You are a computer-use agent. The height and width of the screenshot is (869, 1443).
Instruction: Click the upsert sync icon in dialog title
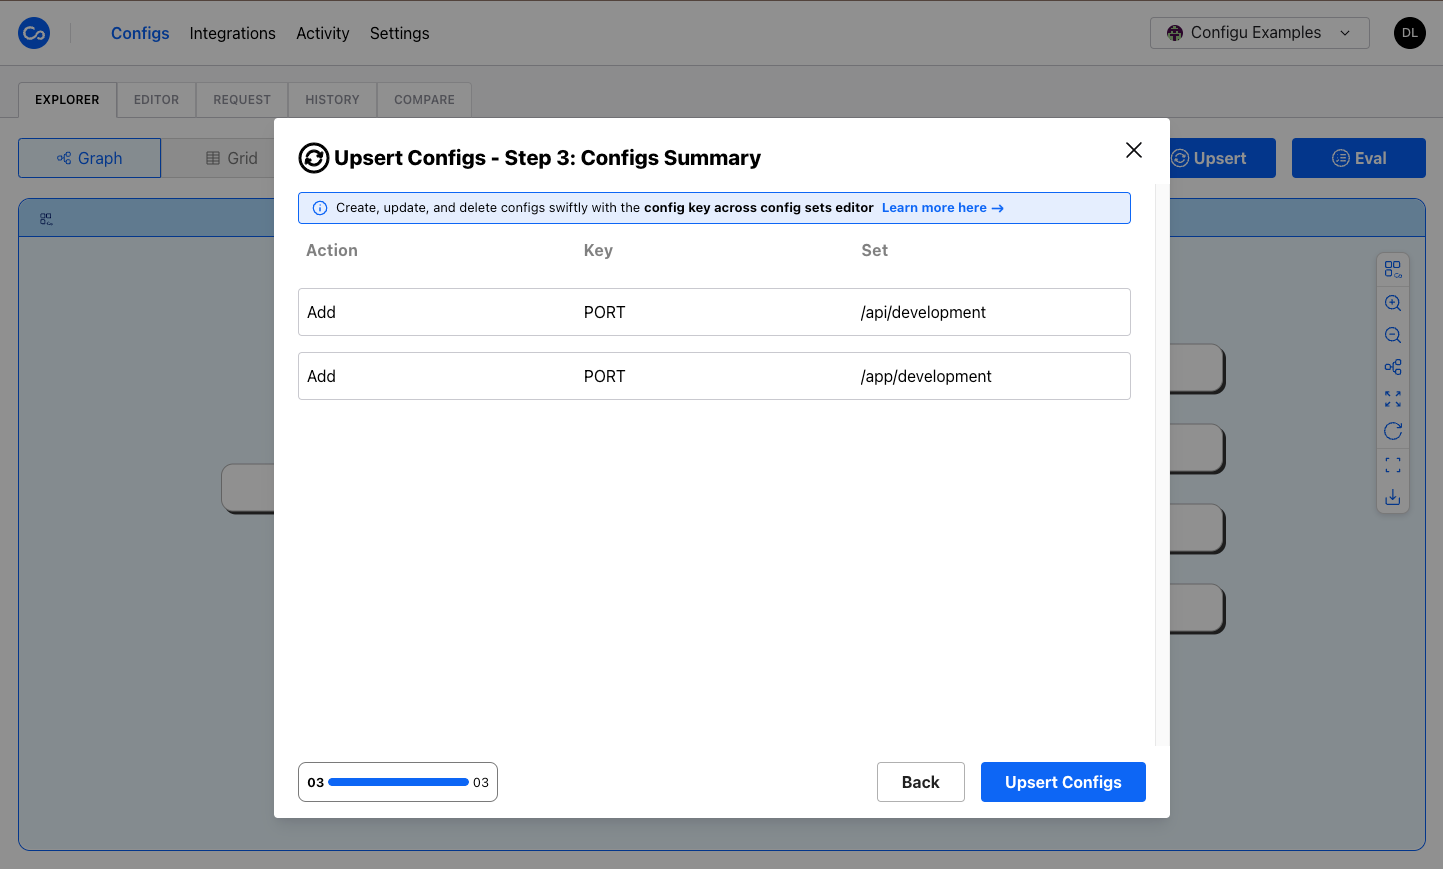pyautogui.click(x=314, y=158)
